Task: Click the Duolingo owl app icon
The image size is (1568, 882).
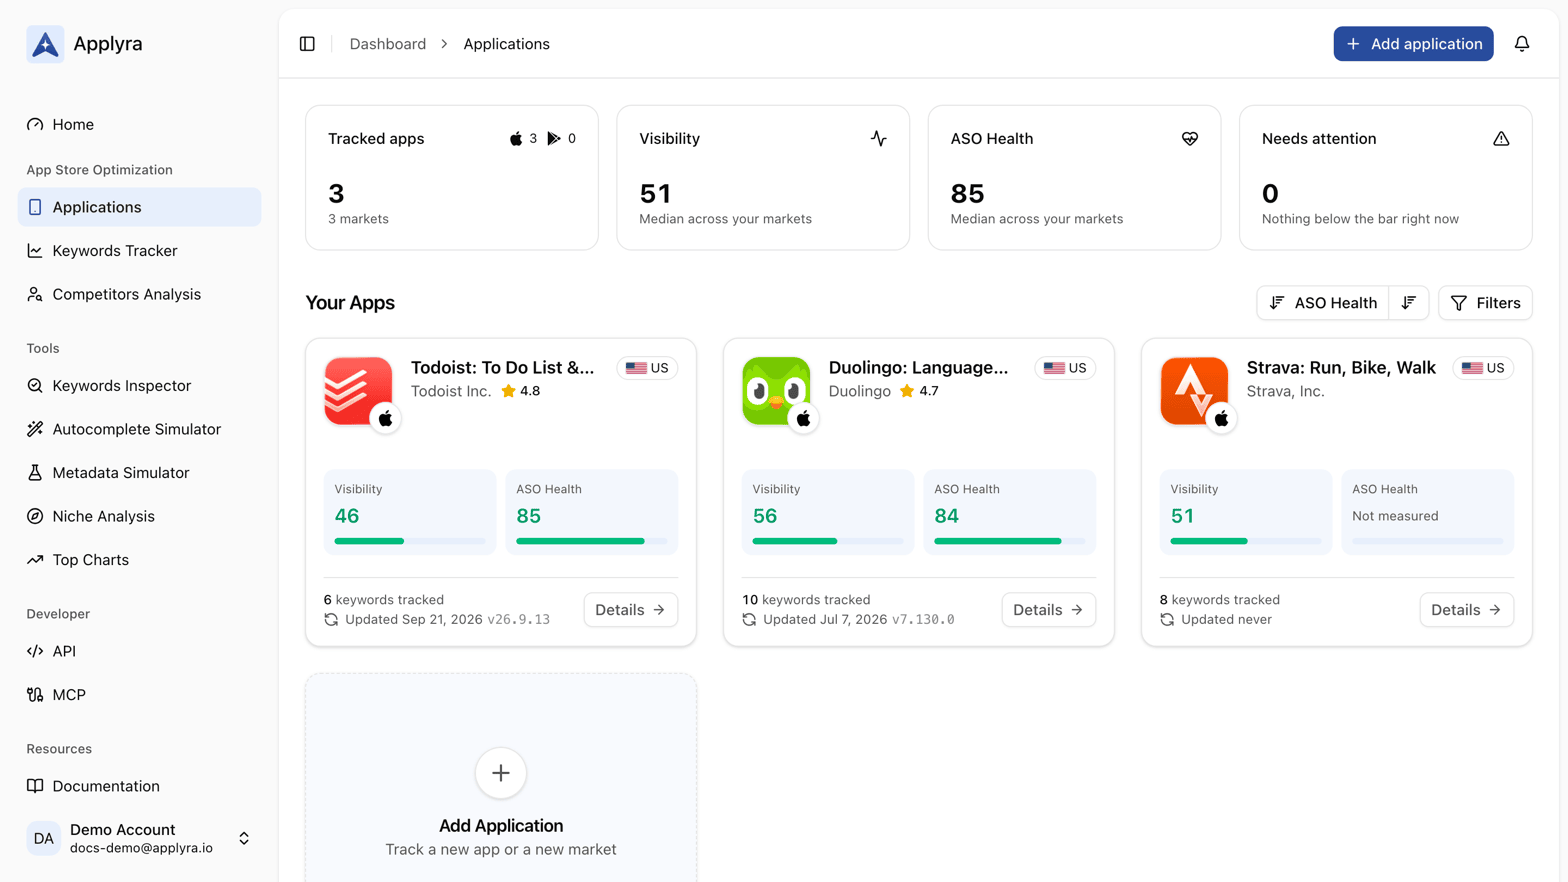Action: 776,391
